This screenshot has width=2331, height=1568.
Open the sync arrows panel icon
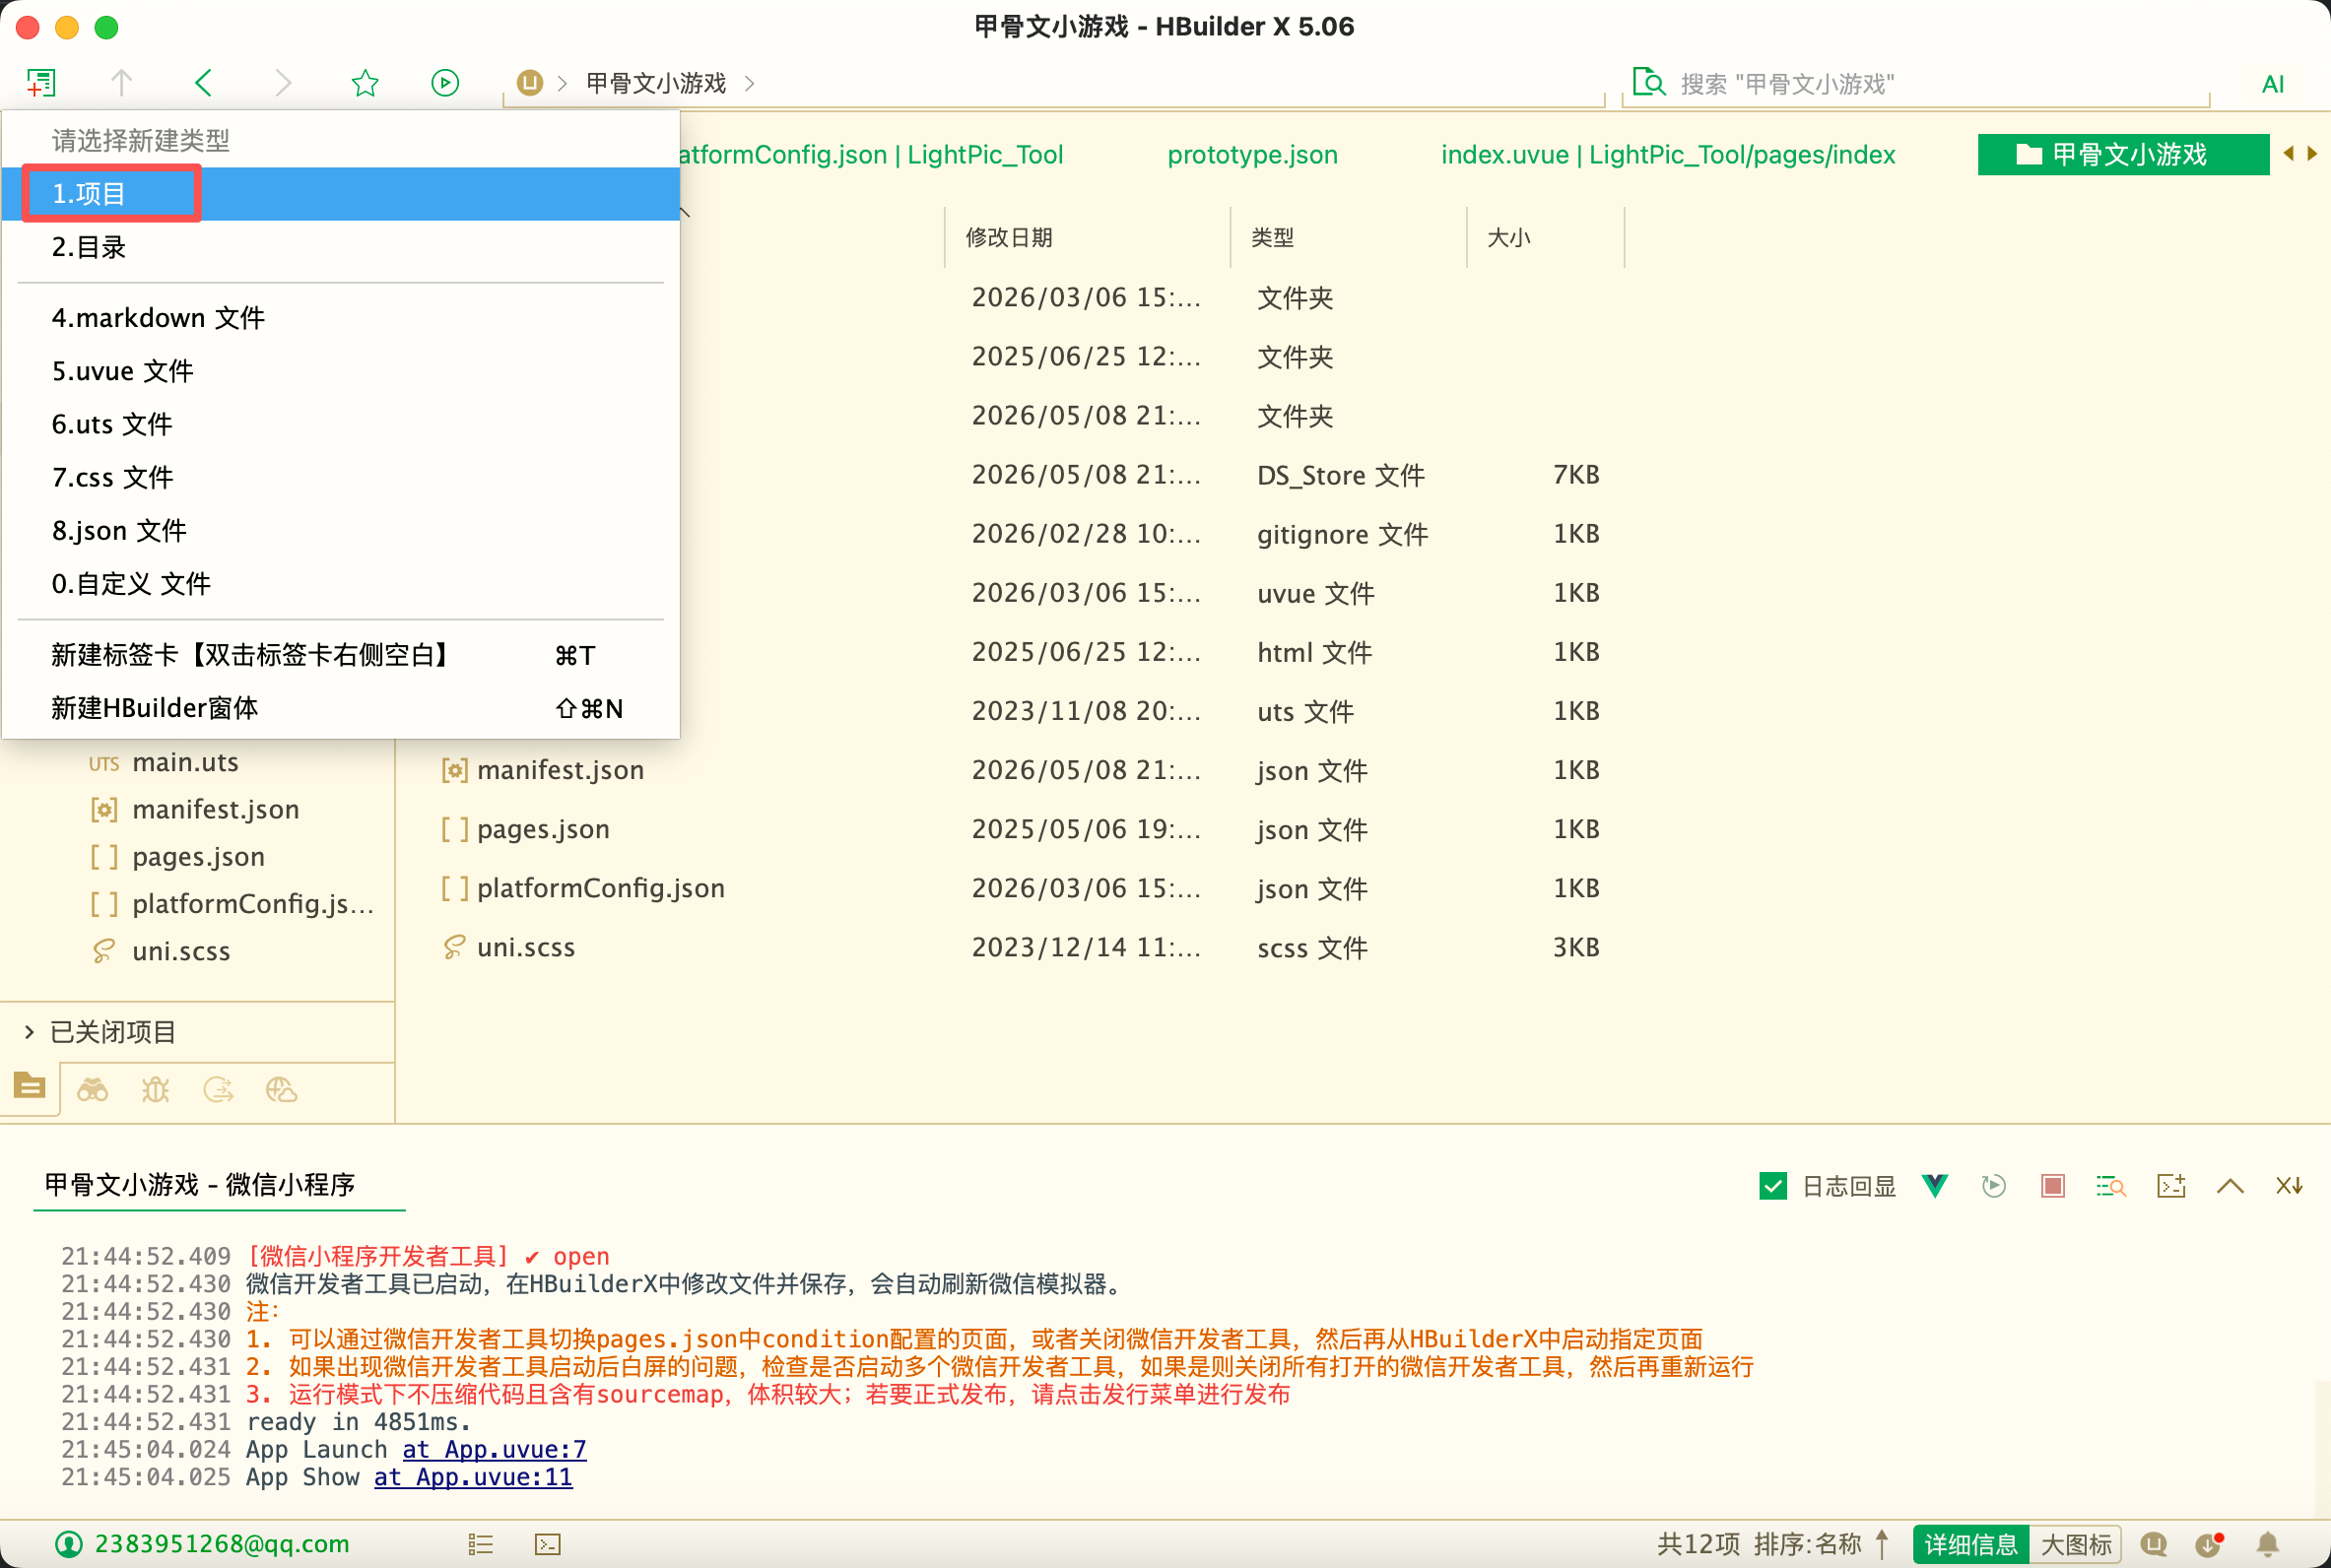pyautogui.click(x=218, y=1089)
